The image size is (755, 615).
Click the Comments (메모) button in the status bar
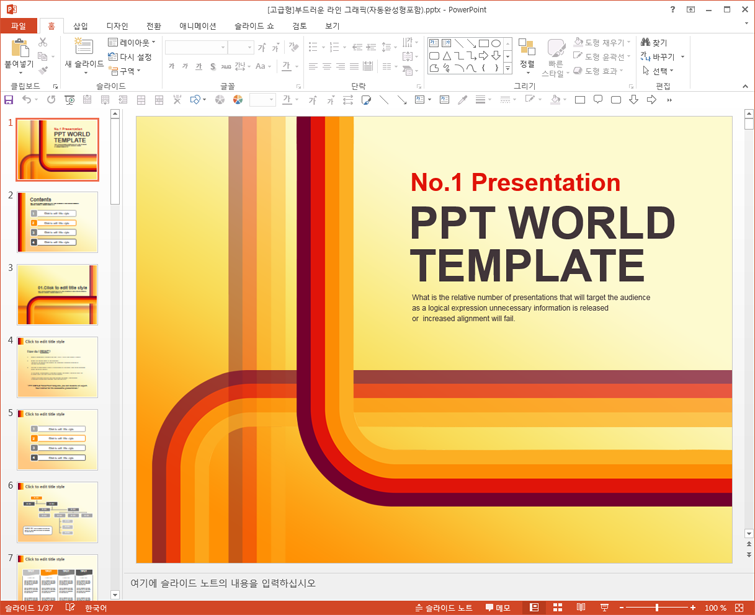coord(498,608)
